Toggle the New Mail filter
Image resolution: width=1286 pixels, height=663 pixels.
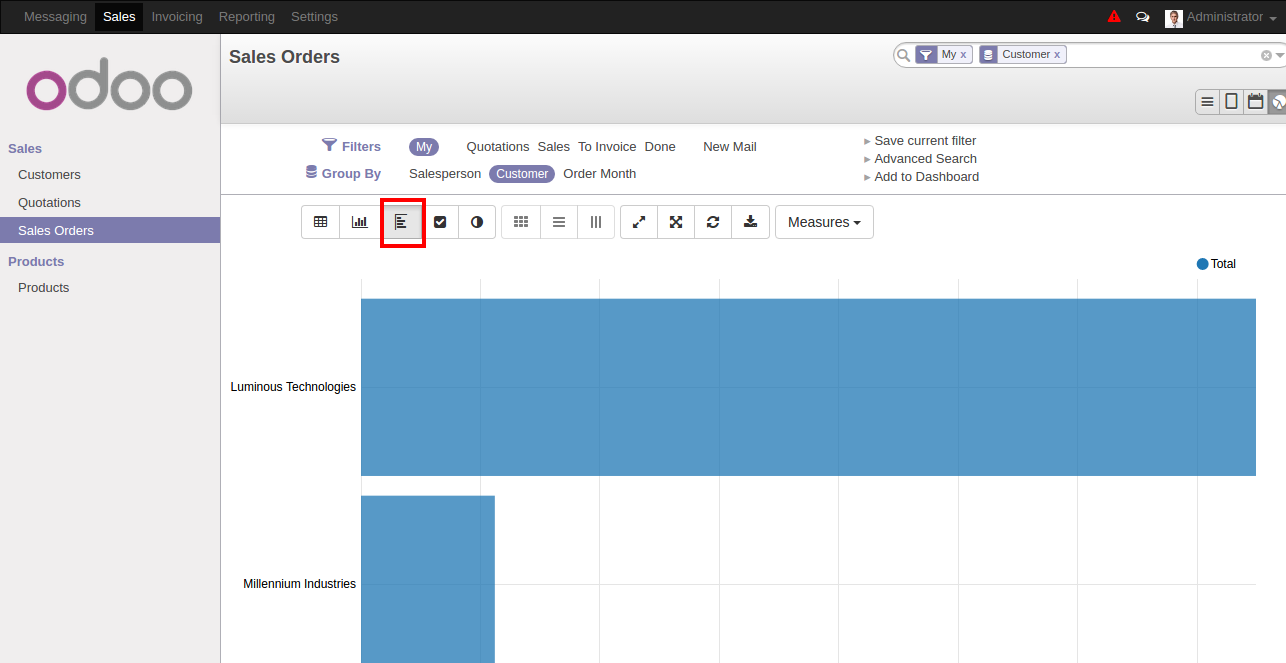[730, 147]
